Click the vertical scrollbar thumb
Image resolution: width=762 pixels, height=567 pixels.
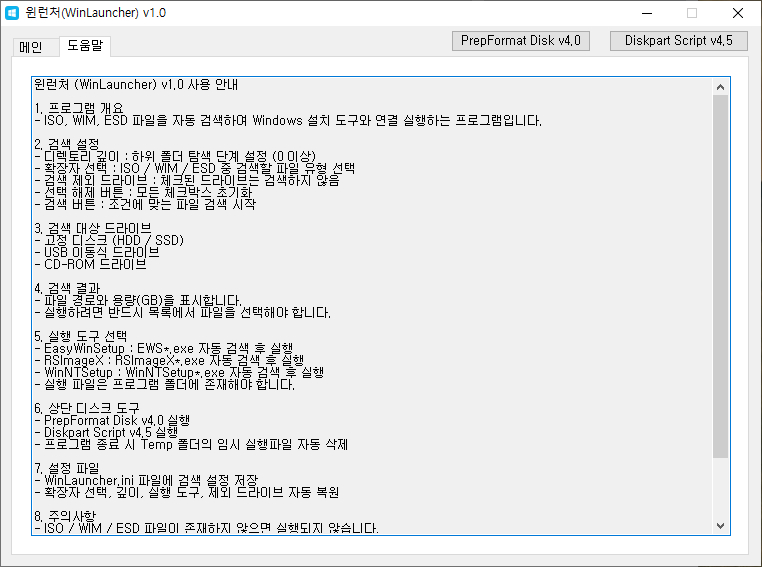click(720, 276)
